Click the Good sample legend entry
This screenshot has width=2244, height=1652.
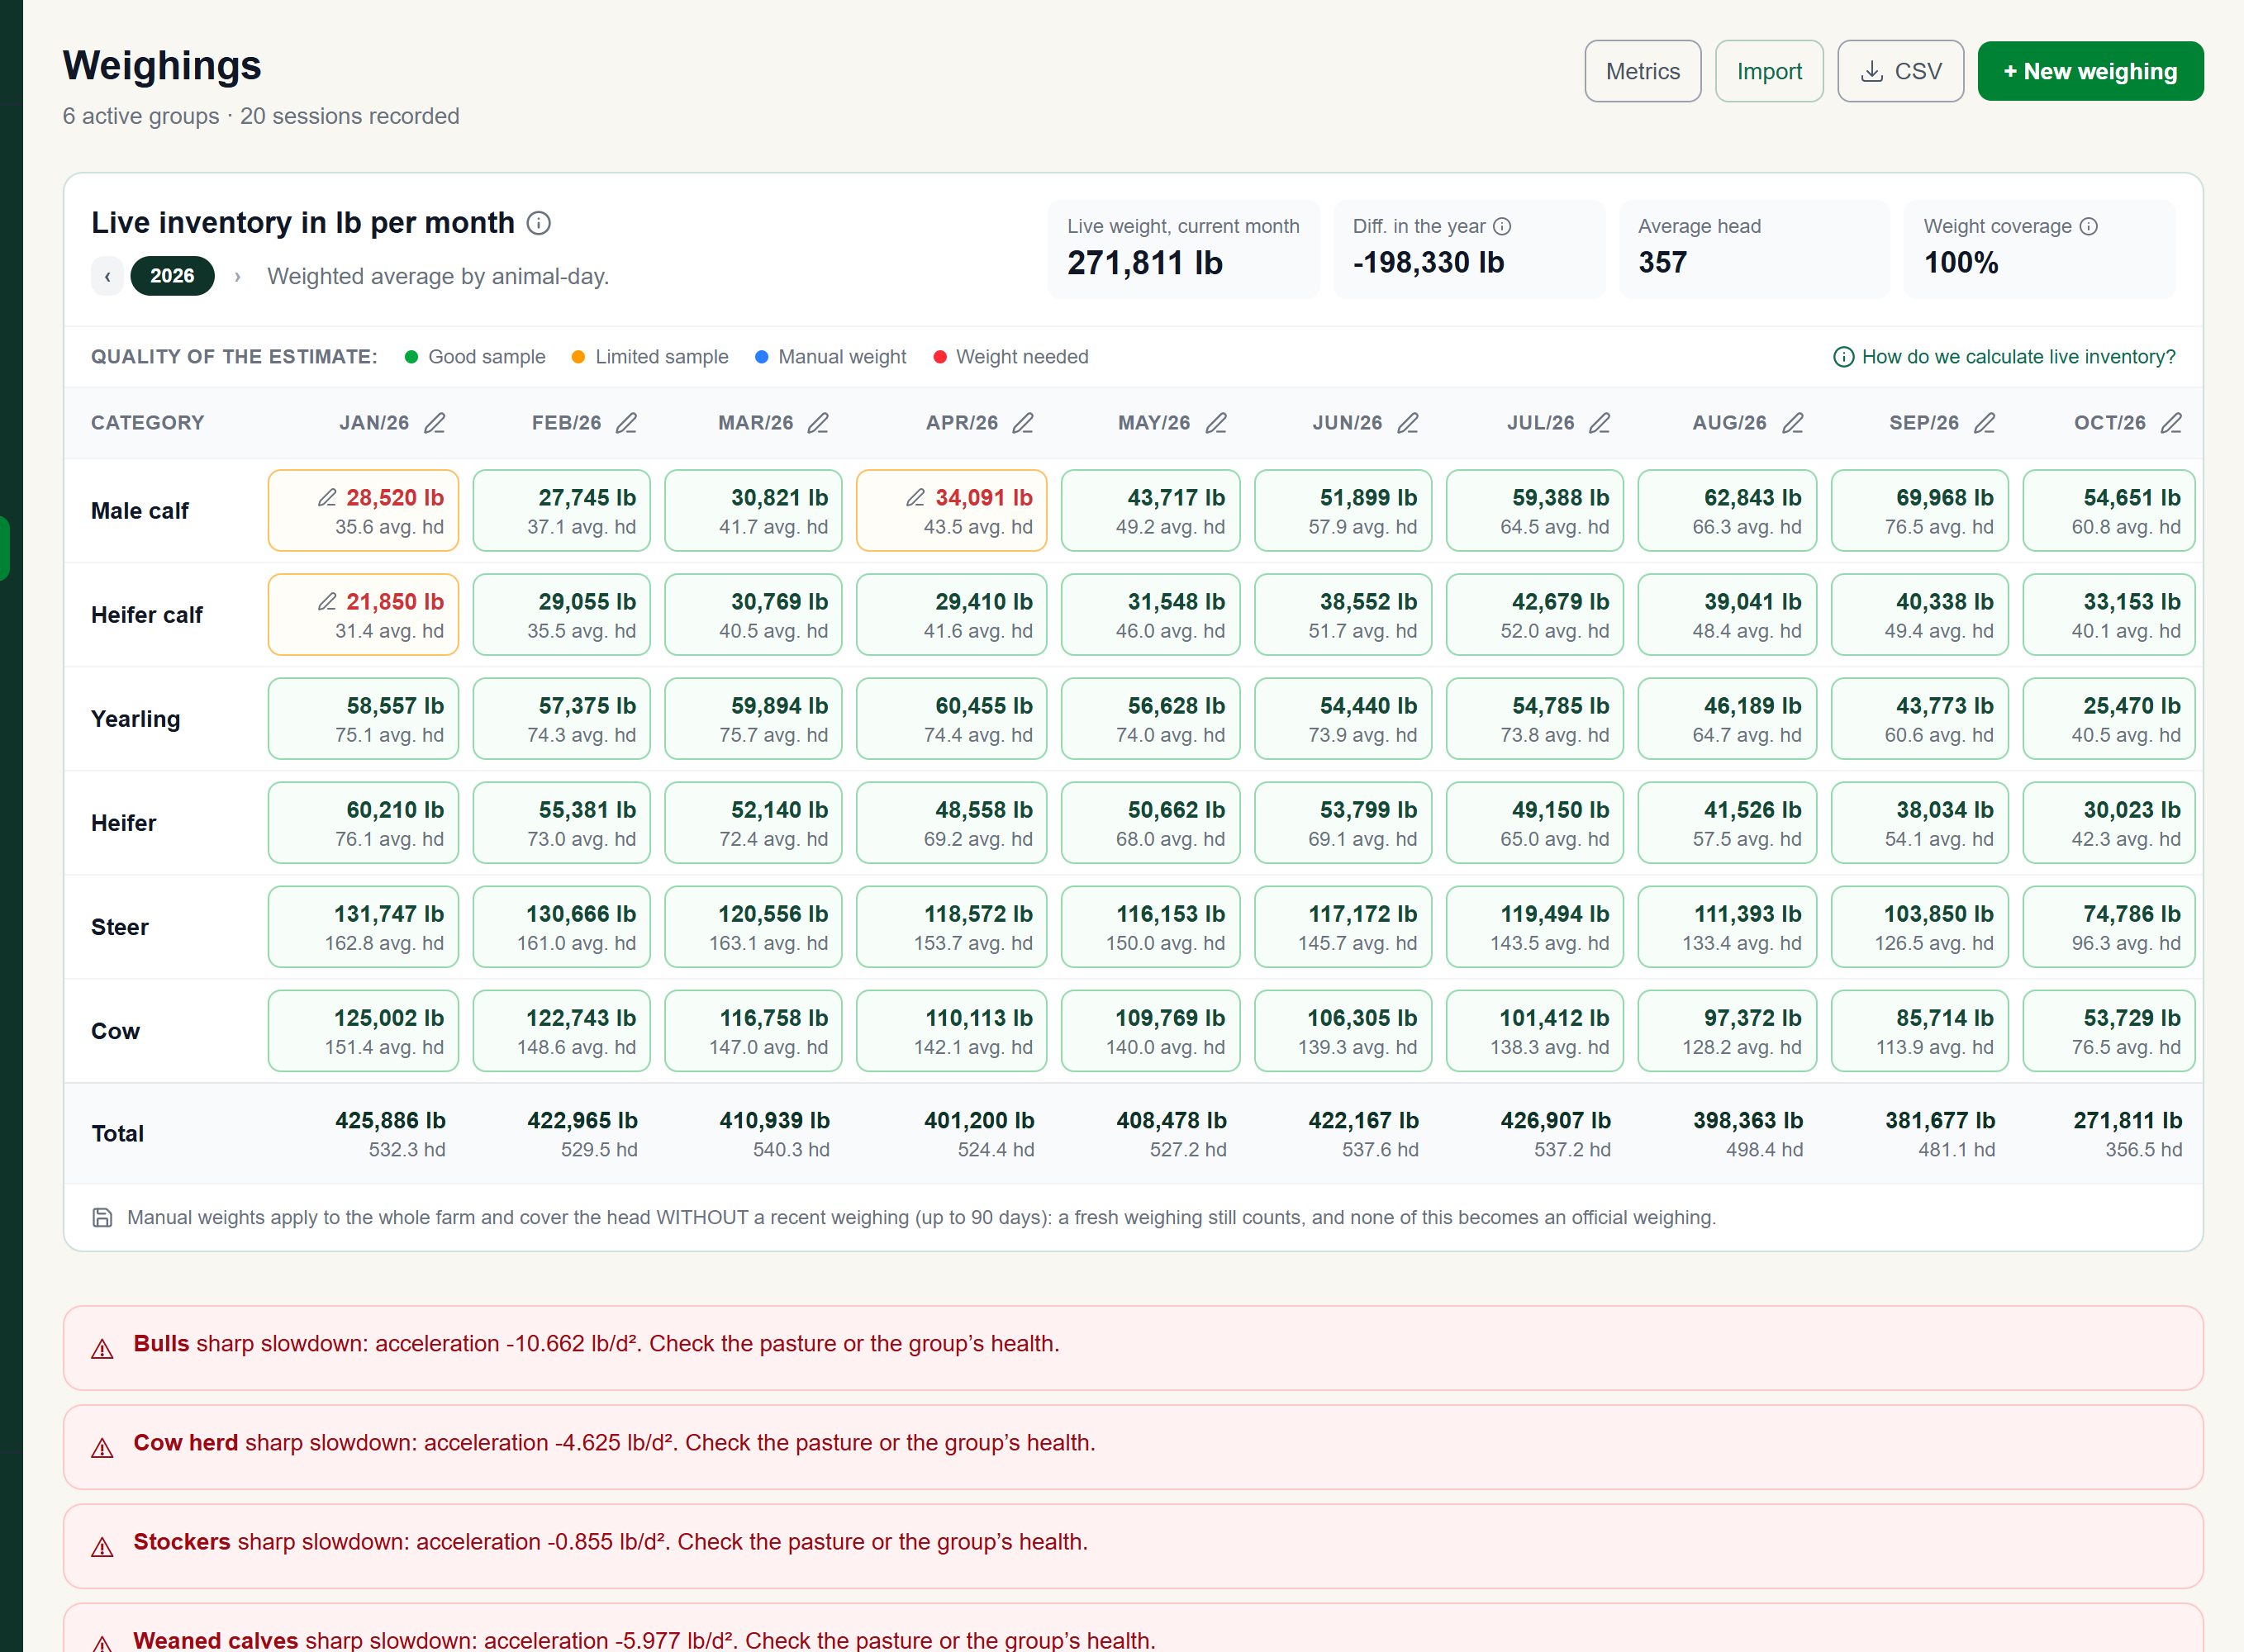475,357
